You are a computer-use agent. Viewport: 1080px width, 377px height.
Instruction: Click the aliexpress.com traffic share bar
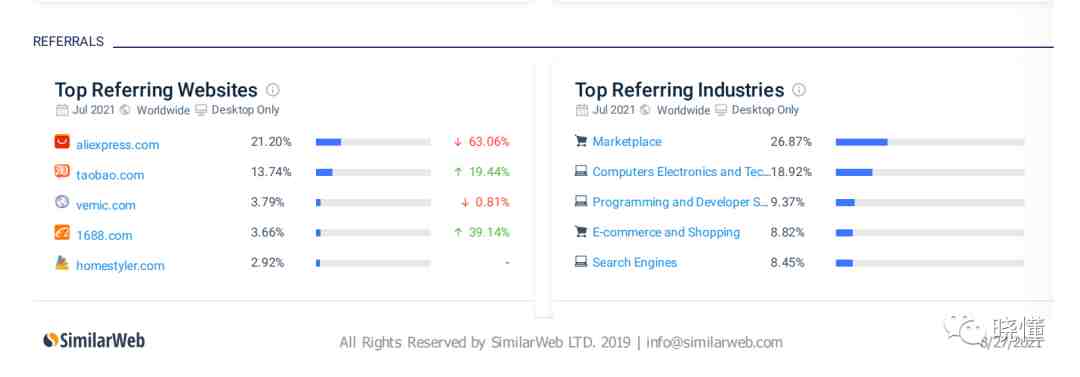coord(373,142)
